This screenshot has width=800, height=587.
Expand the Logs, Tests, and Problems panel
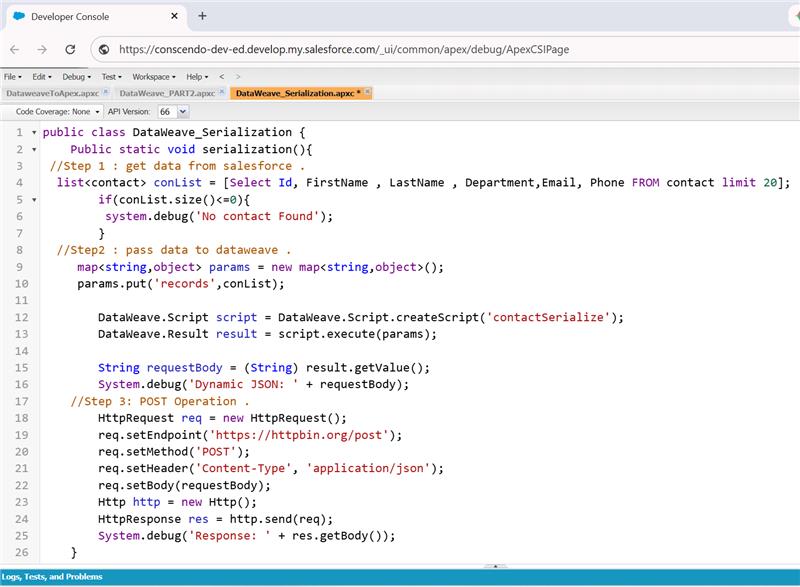(51, 577)
